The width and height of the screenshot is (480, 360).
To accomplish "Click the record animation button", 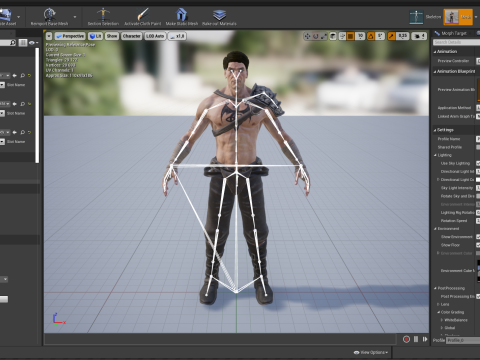I will click(406, 339).
